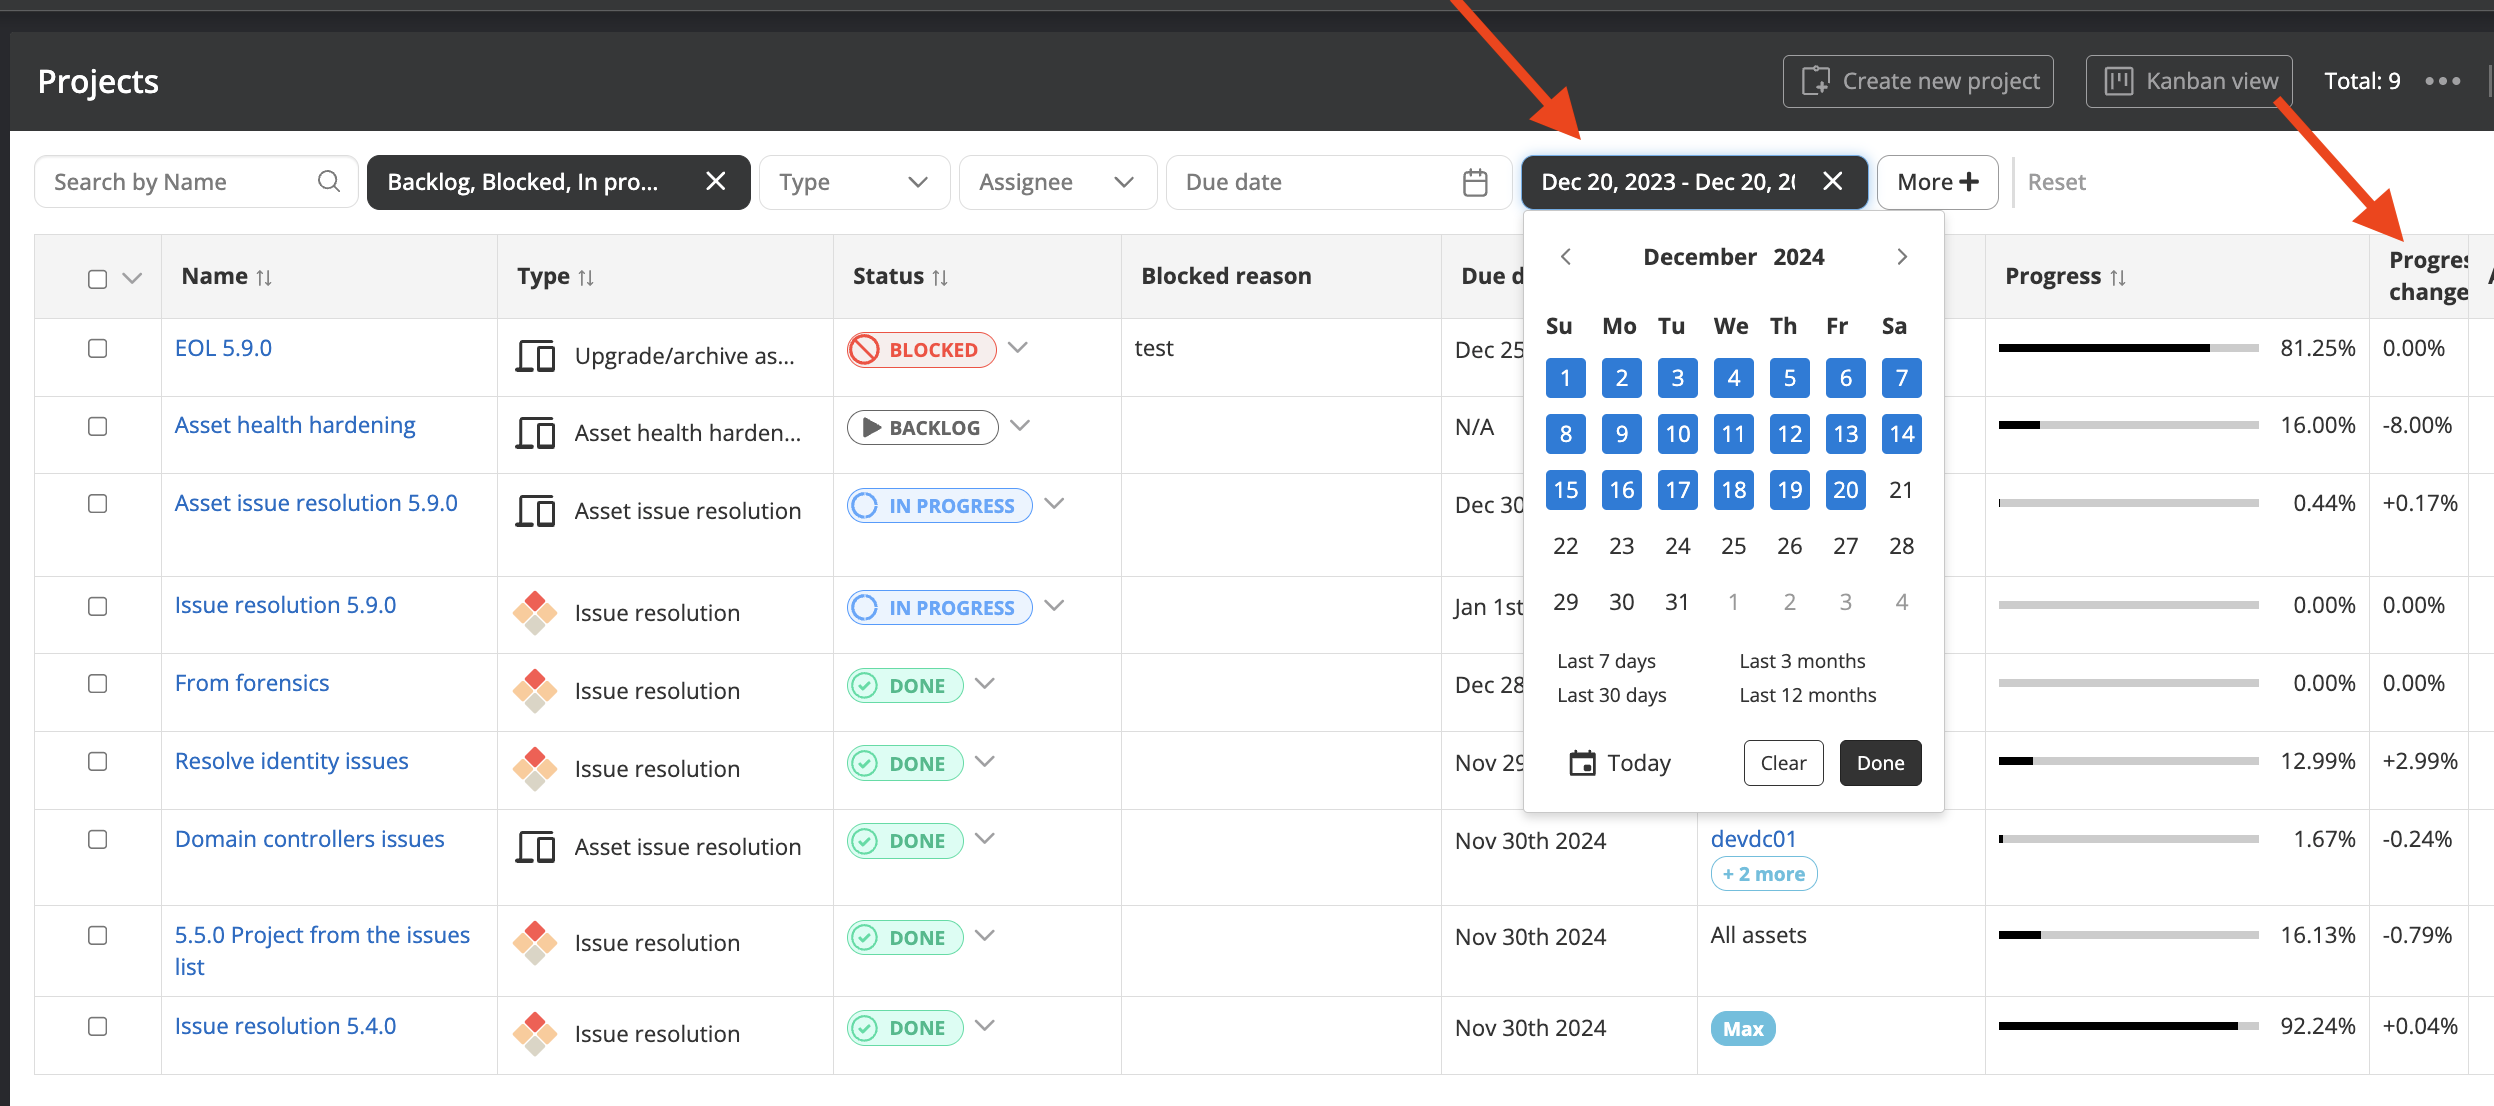Choose the Last 3 months preset
This screenshot has height=1106, width=2494.
click(x=1802, y=661)
